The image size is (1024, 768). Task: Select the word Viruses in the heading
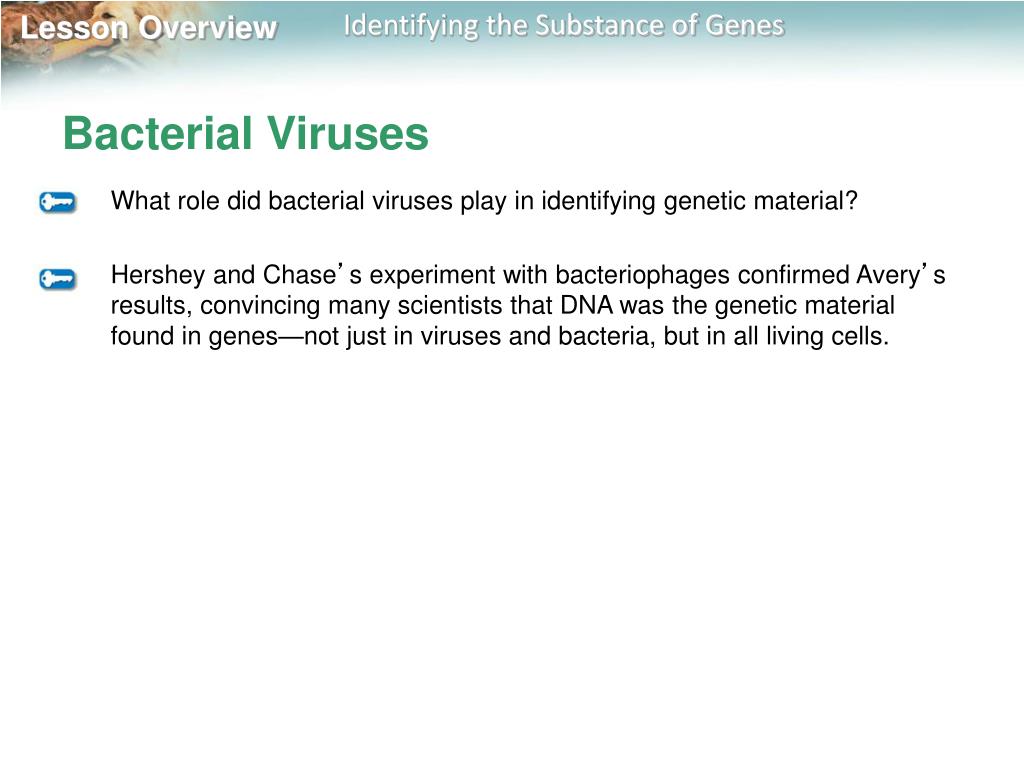(348, 133)
